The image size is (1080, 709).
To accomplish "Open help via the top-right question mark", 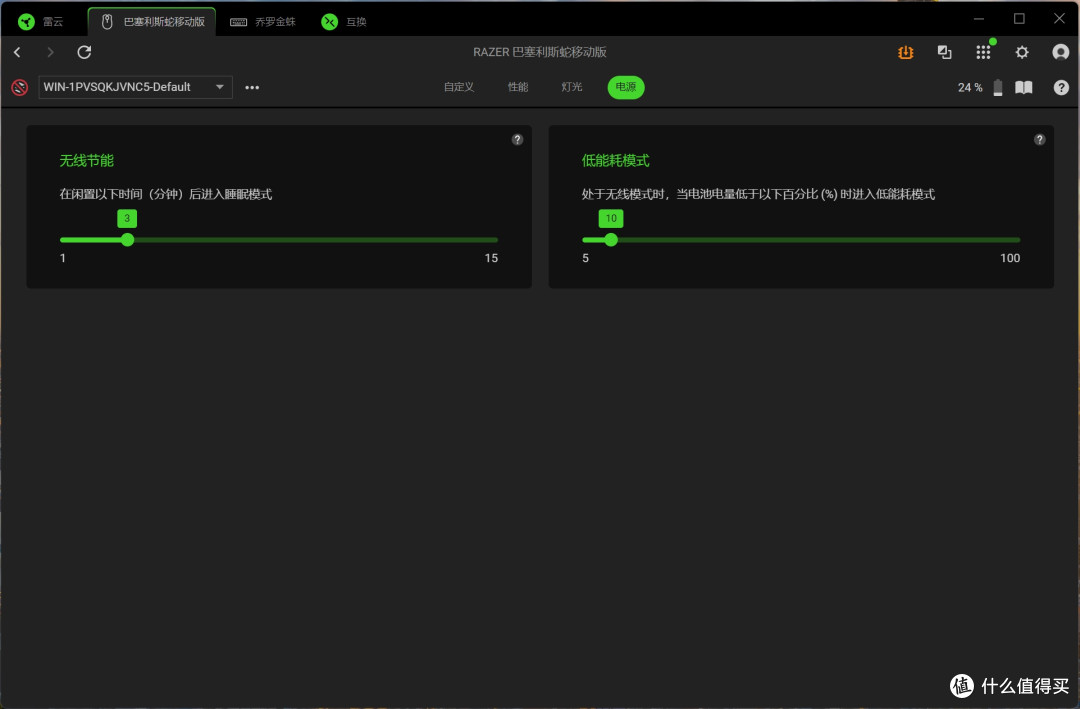I will (1061, 88).
